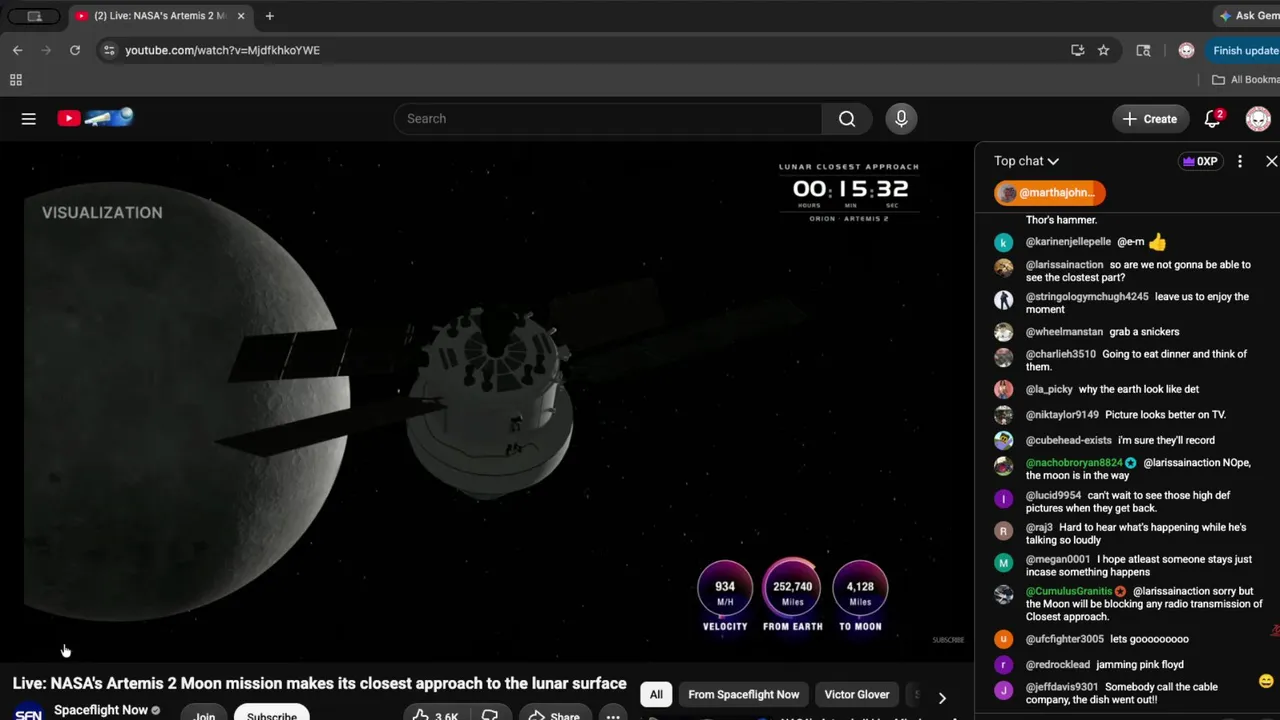Open the All Bookmarks folder

tap(1245, 80)
